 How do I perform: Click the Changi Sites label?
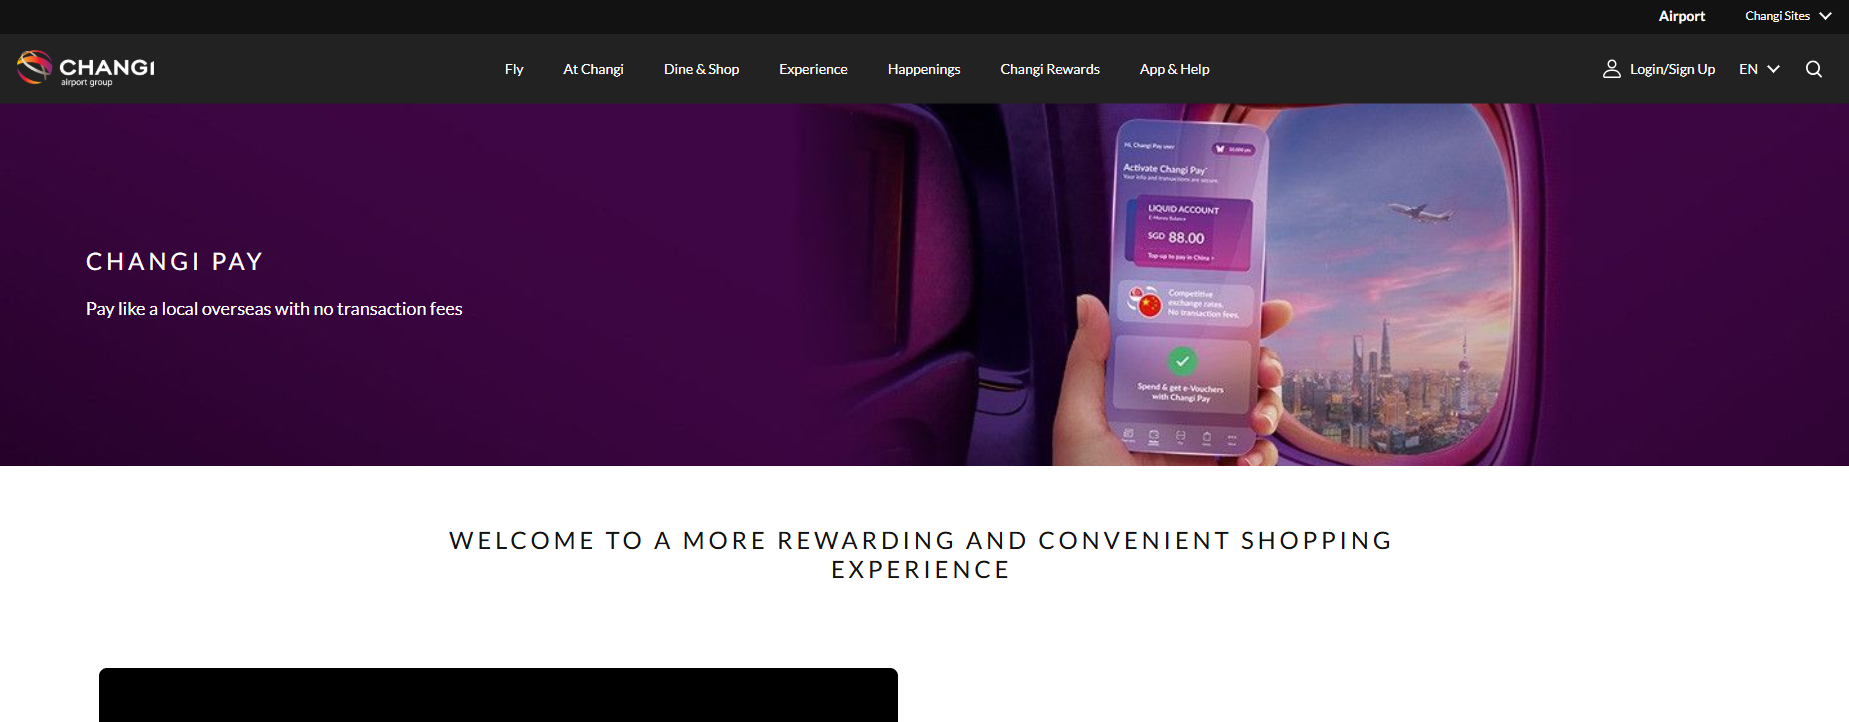click(x=1777, y=16)
